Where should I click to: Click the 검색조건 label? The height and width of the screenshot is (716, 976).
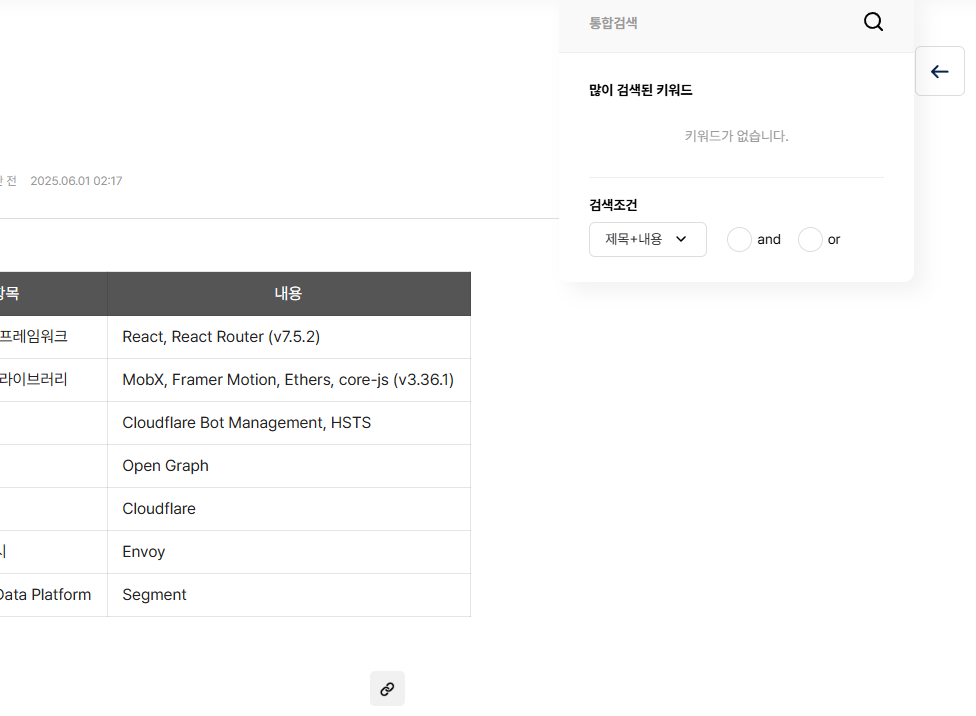(x=613, y=205)
